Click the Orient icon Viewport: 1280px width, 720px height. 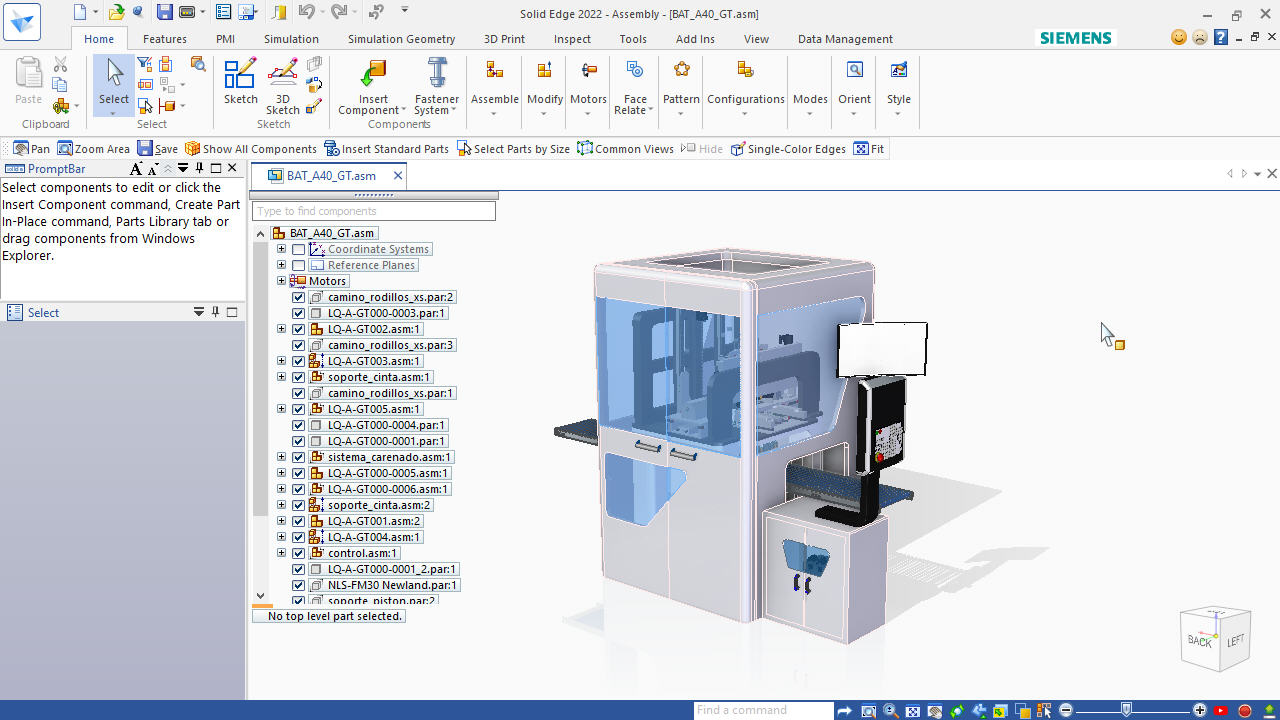(x=855, y=70)
